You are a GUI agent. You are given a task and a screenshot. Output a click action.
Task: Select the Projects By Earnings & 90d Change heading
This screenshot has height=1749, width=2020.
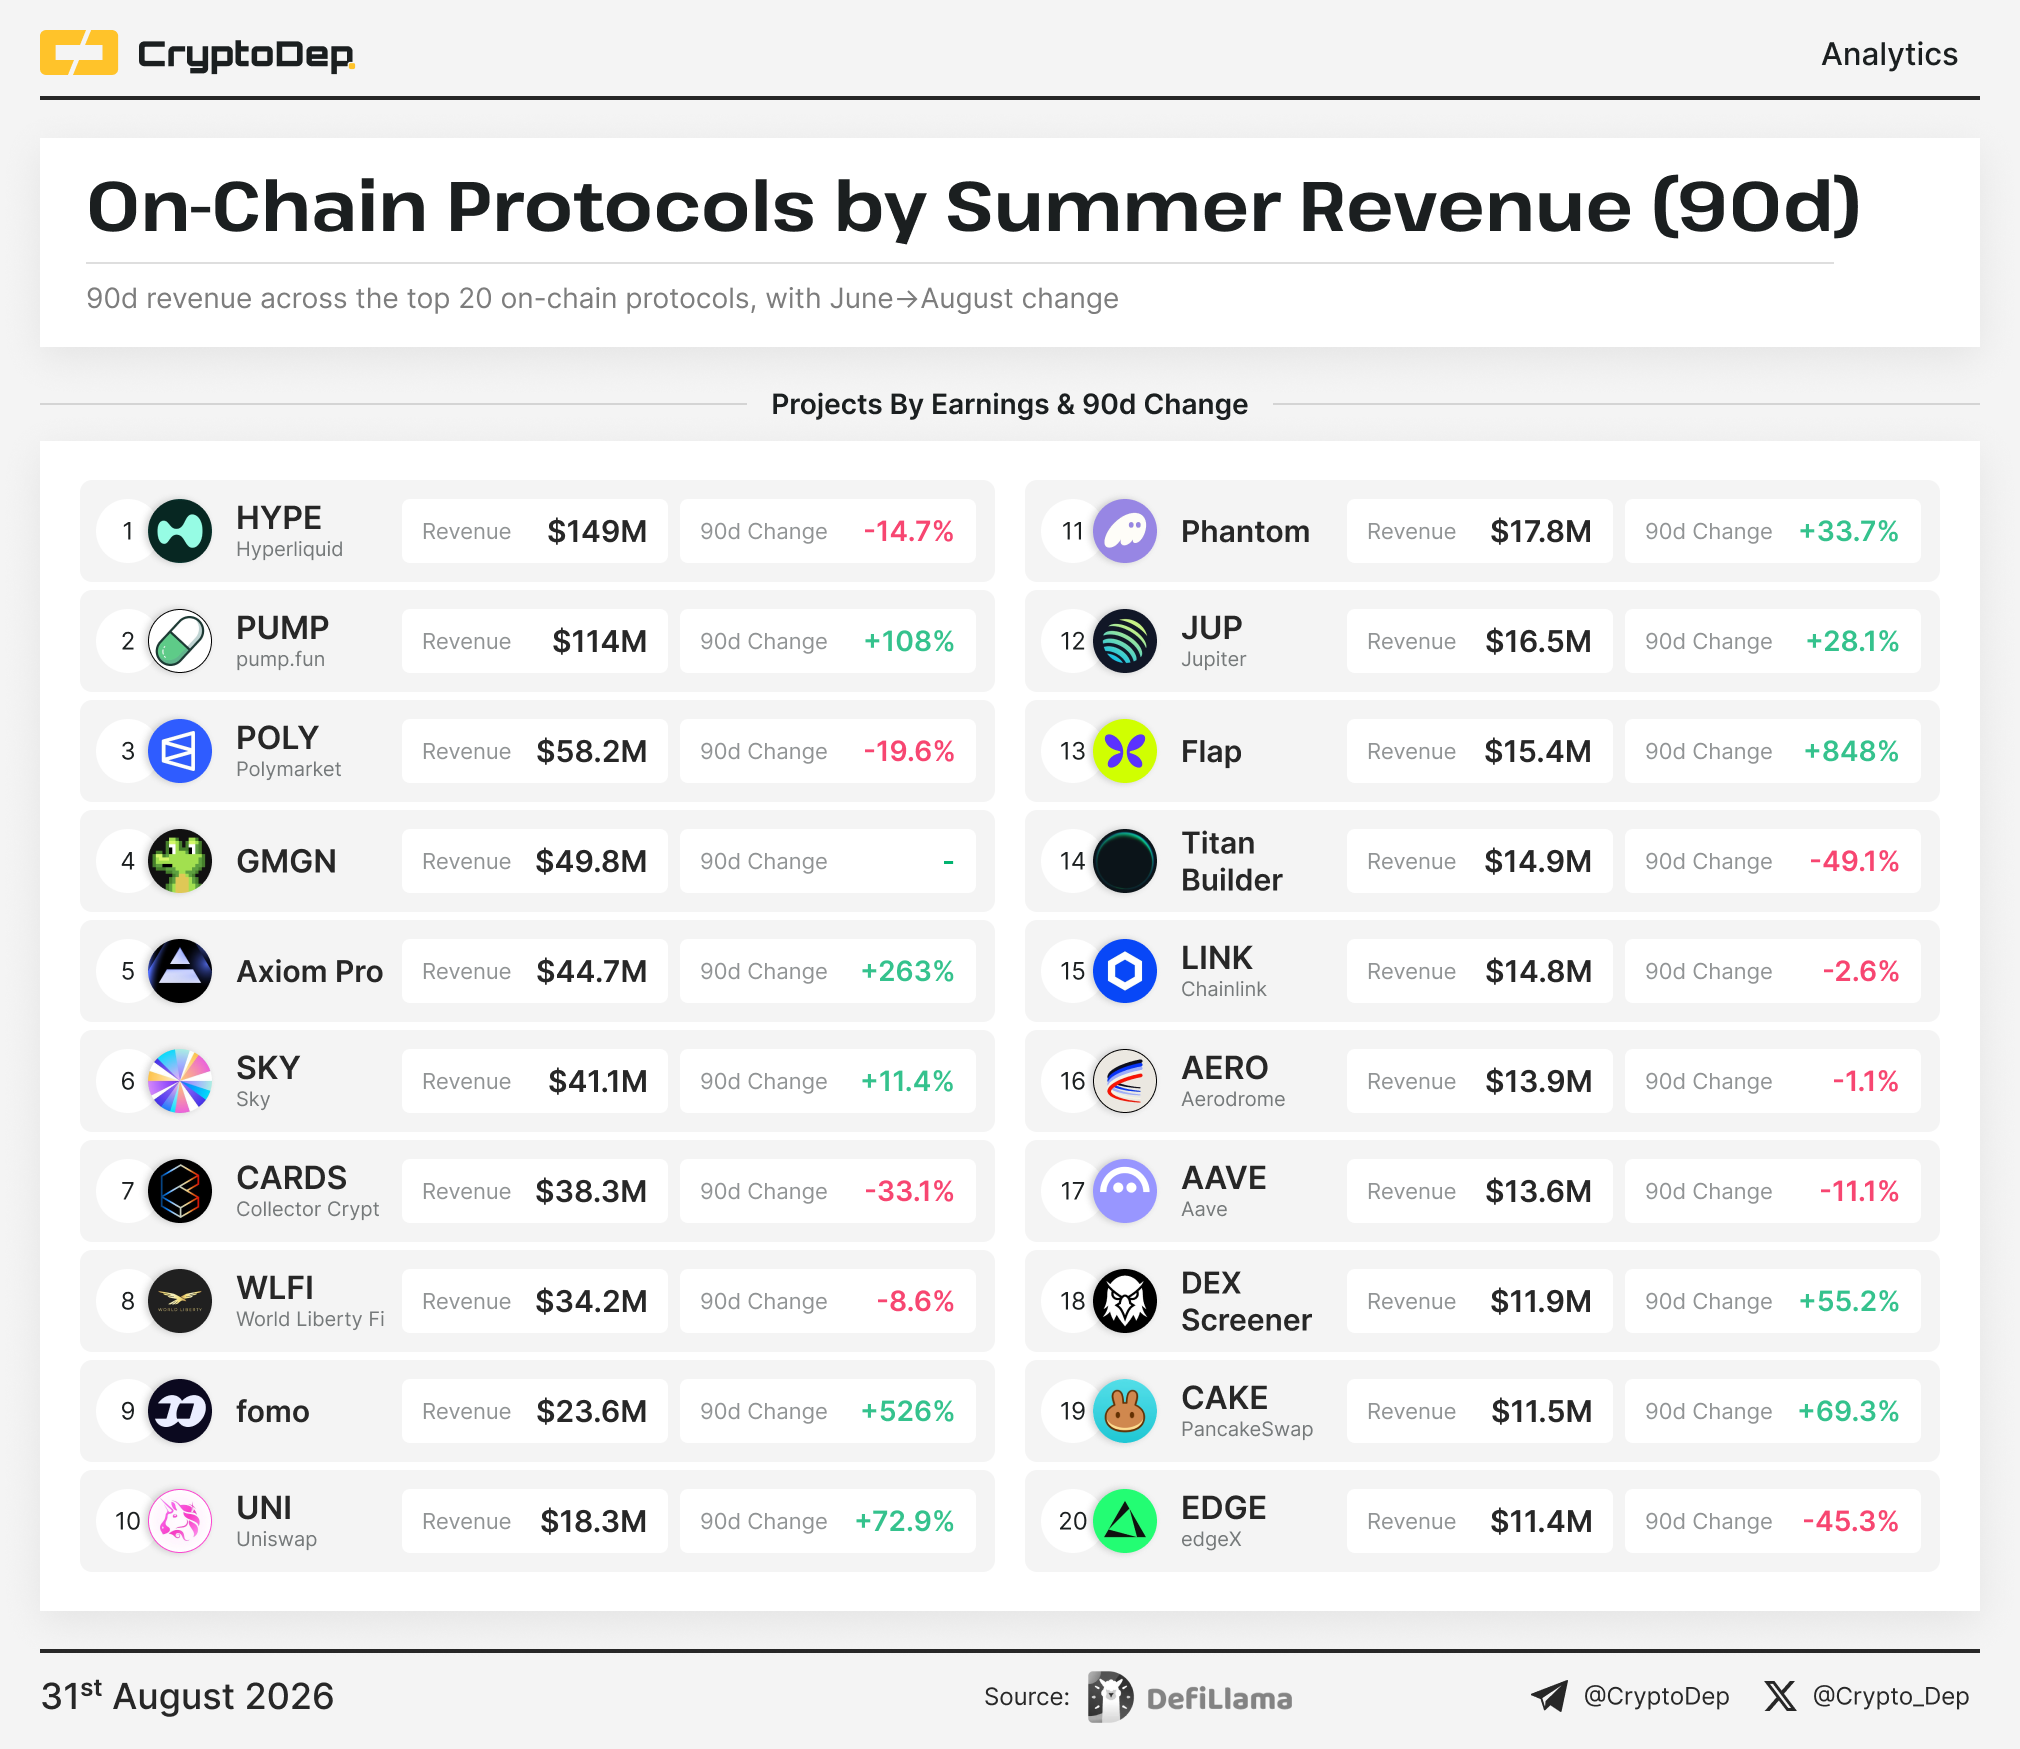[x=1009, y=404]
